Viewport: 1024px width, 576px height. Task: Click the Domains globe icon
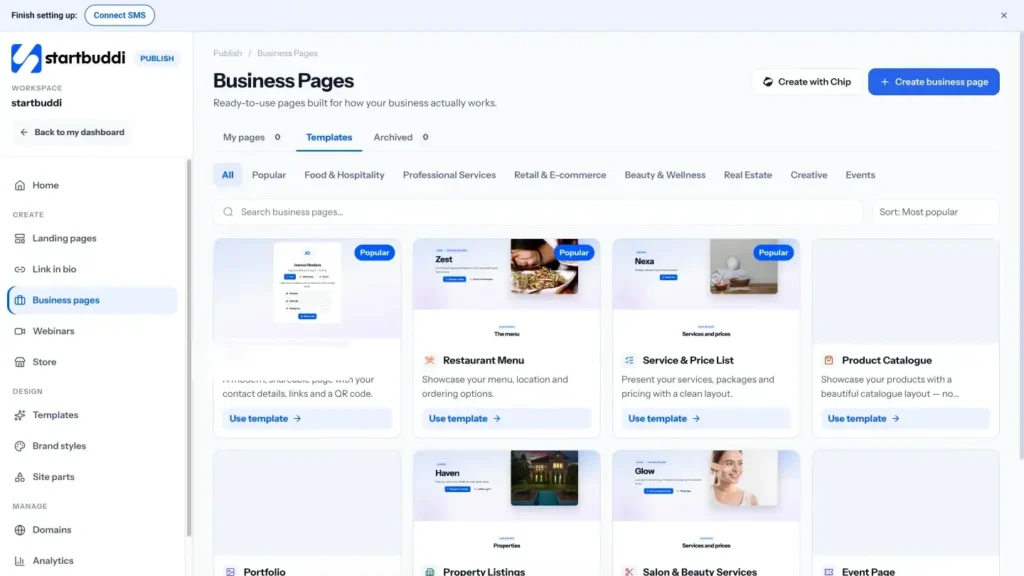pyautogui.click(x=20, y=530)
